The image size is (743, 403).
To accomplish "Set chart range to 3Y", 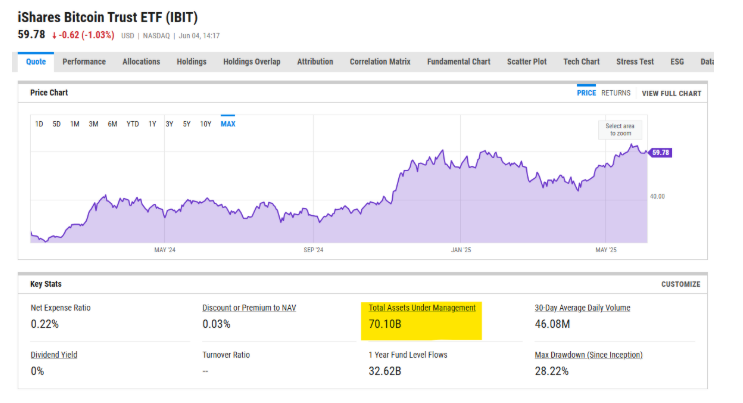I will pyautogui.click(x=170, y=124).
